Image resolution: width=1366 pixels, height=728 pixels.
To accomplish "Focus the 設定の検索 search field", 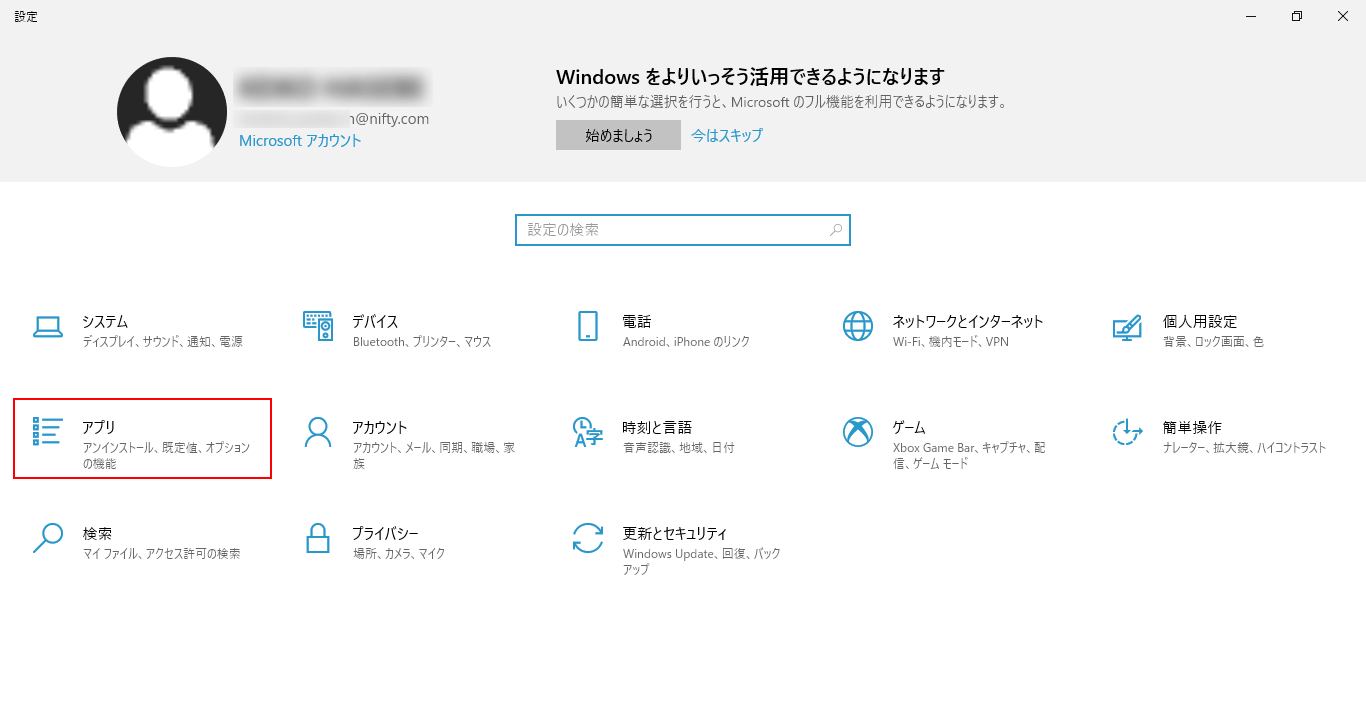I will click(x=683, y=230).
